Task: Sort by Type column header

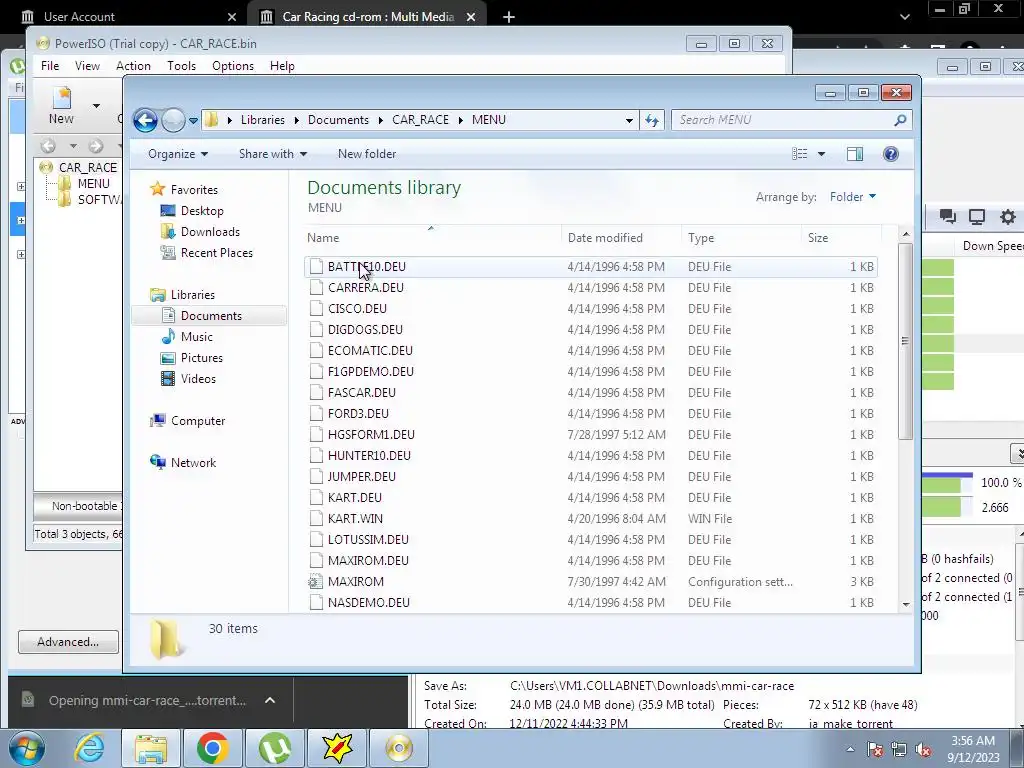Action: tap(741, 238)
